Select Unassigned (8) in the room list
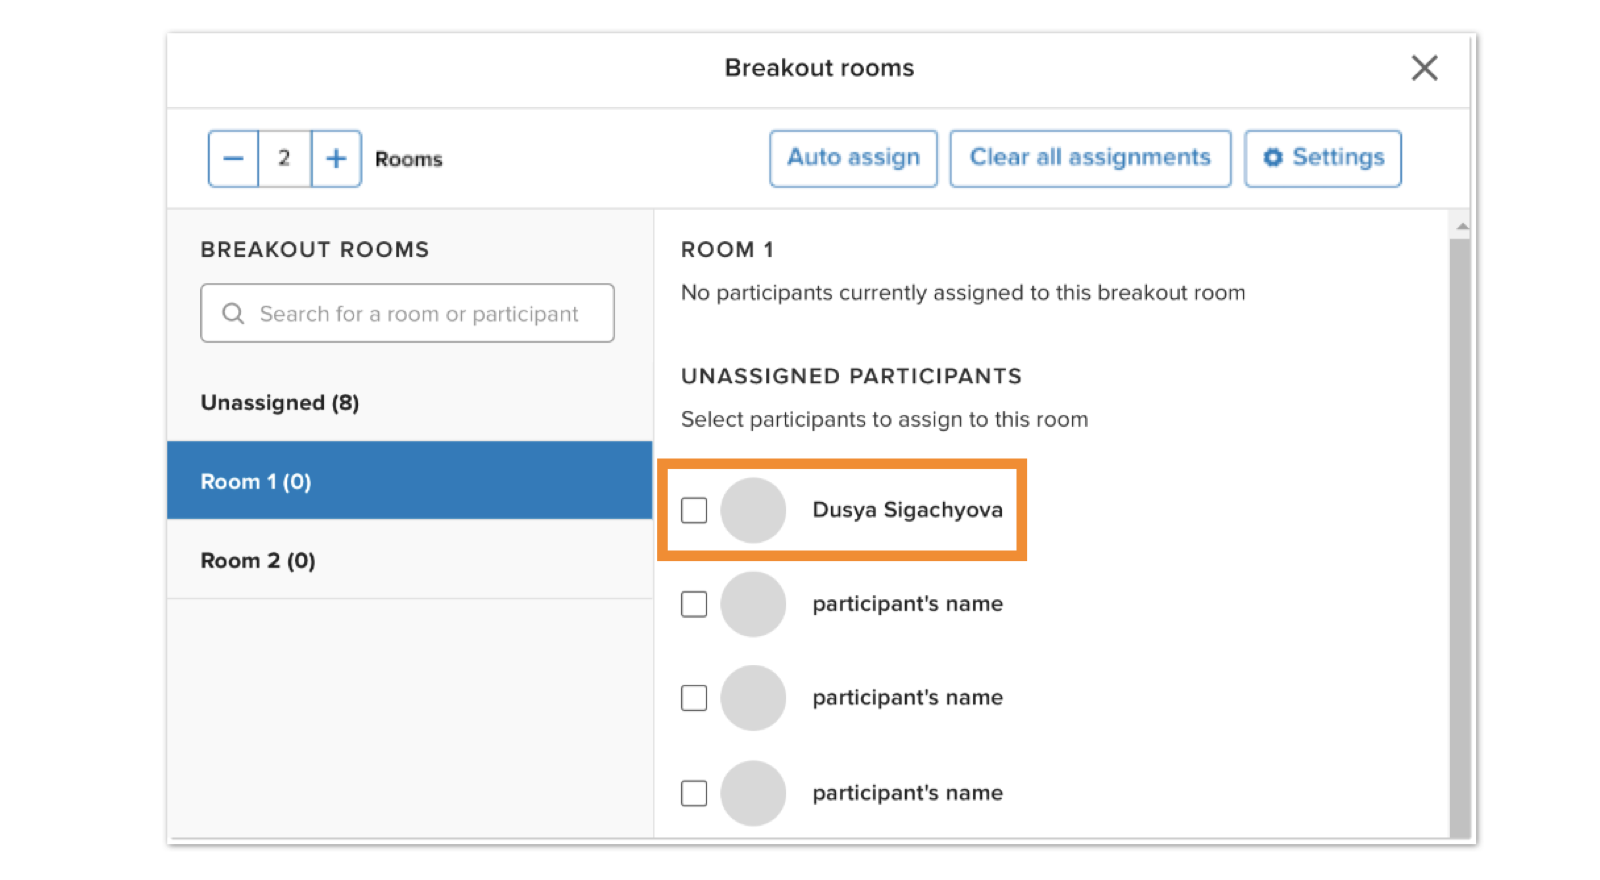The height and width of the screenshot is (880, 1600). (x=280, y=403)
